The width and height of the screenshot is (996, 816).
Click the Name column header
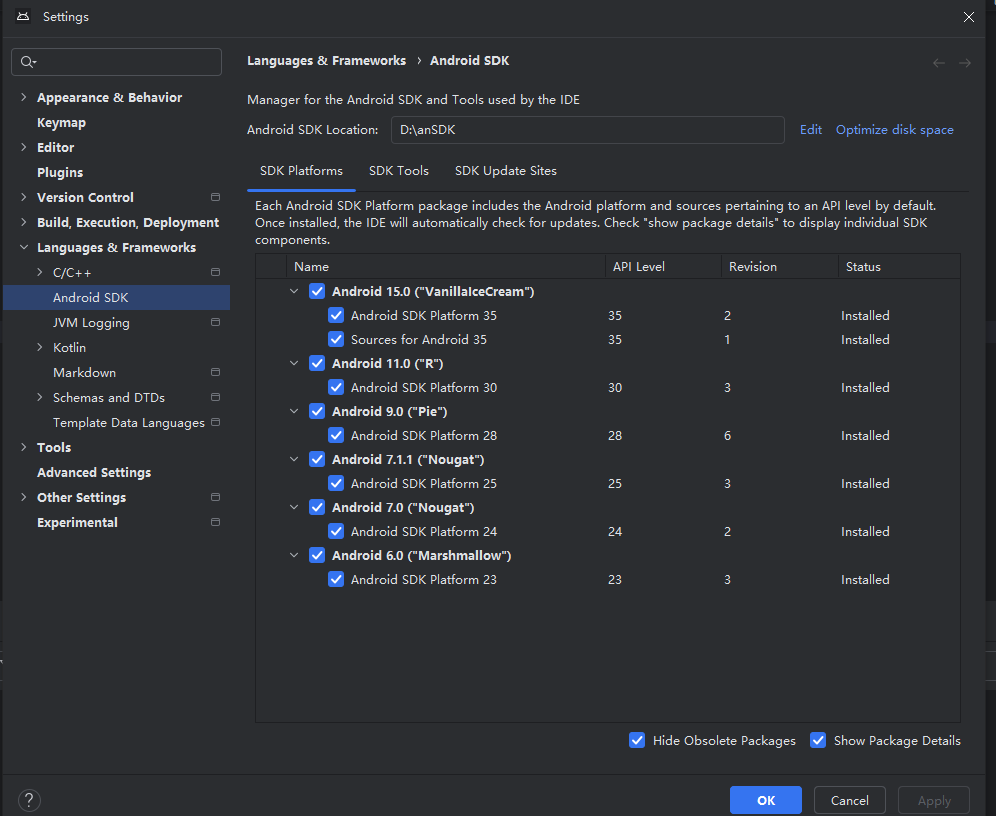[x=446, y=267]
